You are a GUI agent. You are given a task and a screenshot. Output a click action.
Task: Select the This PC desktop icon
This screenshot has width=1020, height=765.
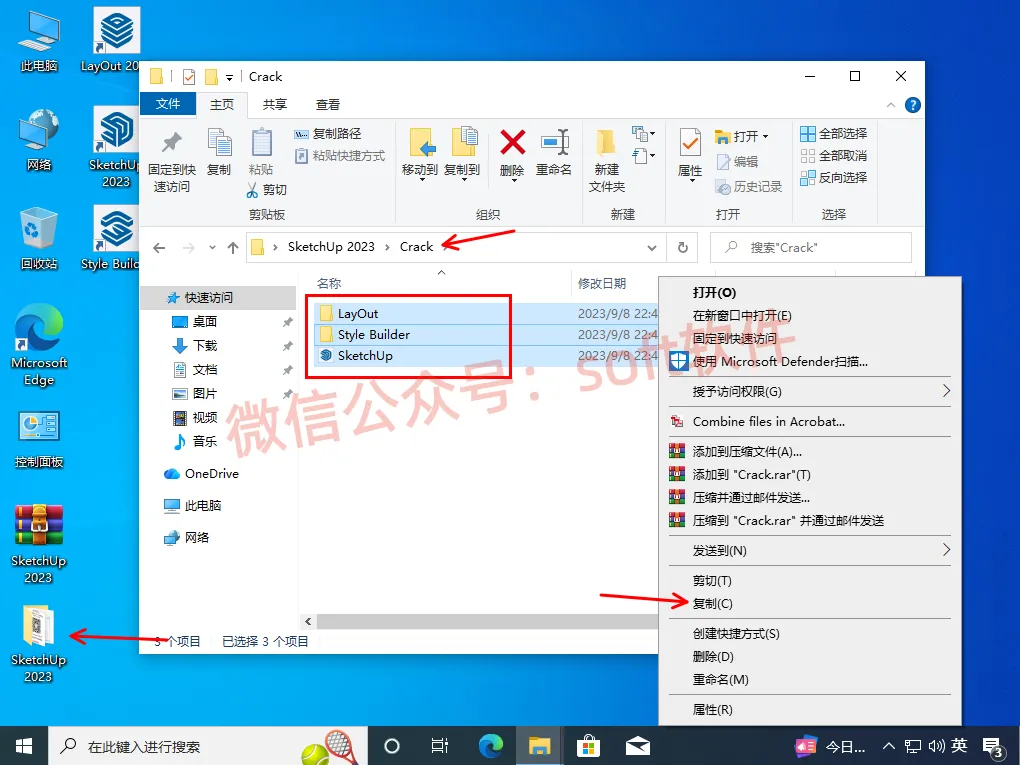tap(39, 41)
